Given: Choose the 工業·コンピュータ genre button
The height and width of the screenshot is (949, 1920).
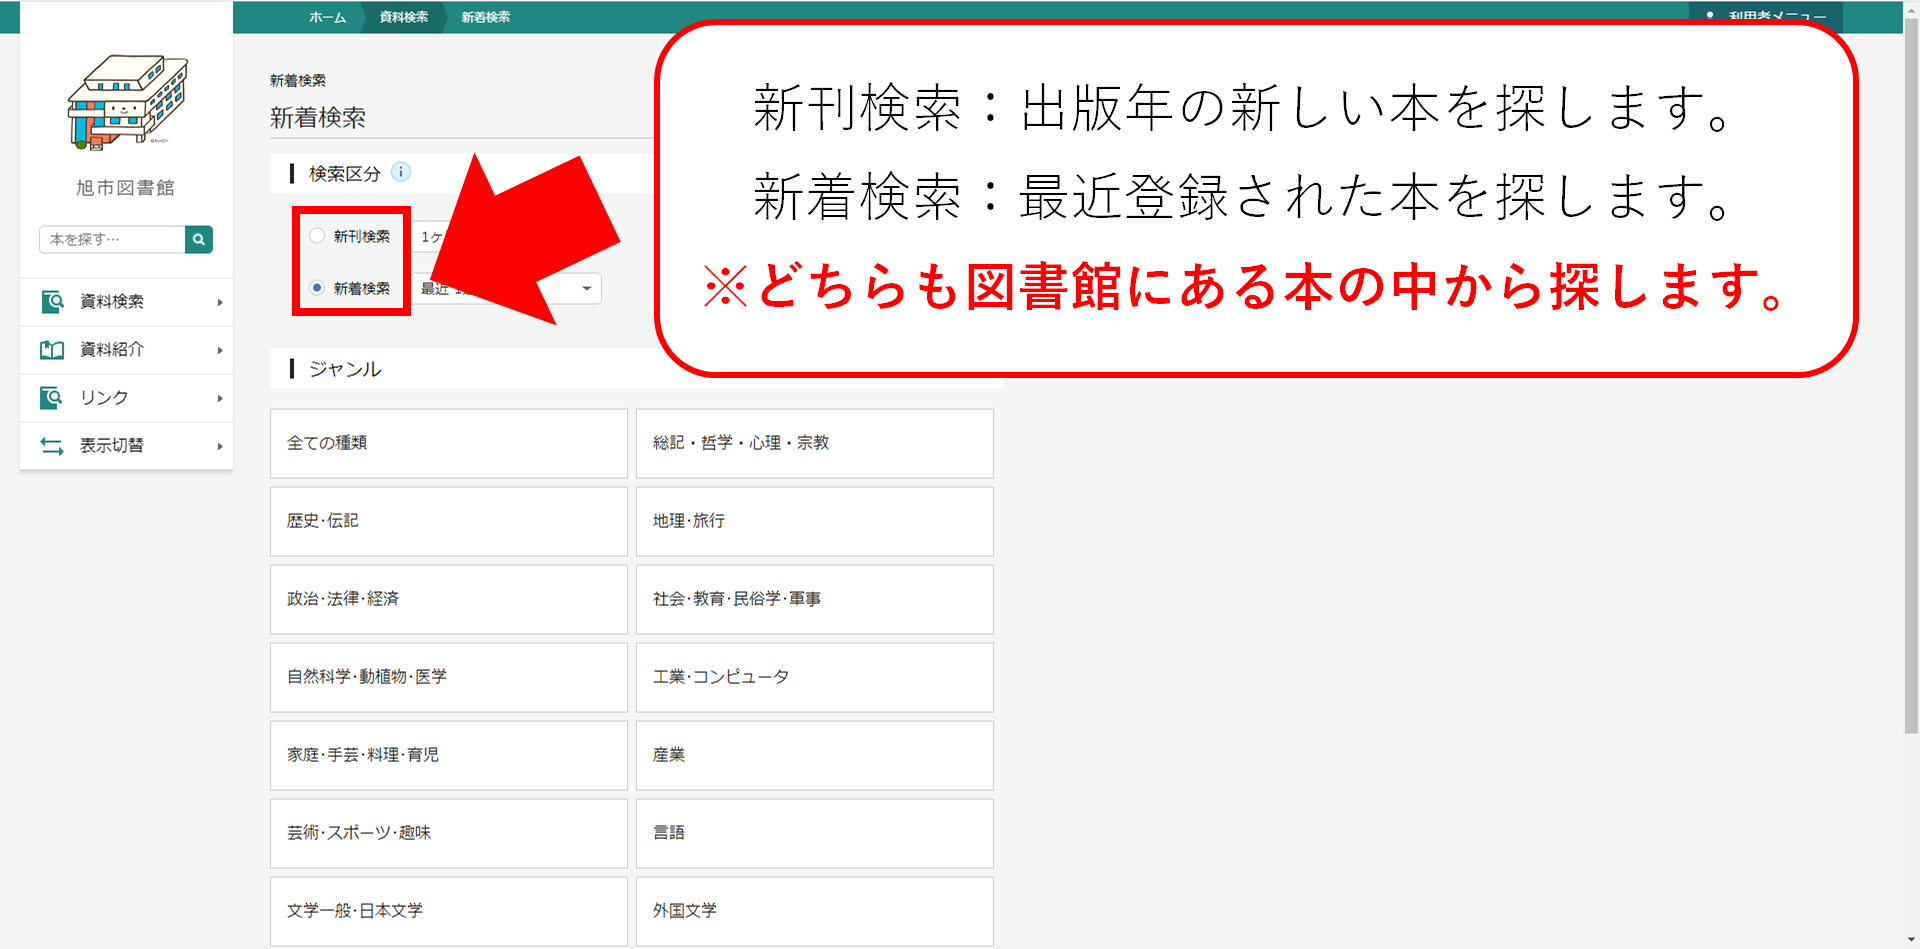Looking at the screenshot, I should [815, 677].
